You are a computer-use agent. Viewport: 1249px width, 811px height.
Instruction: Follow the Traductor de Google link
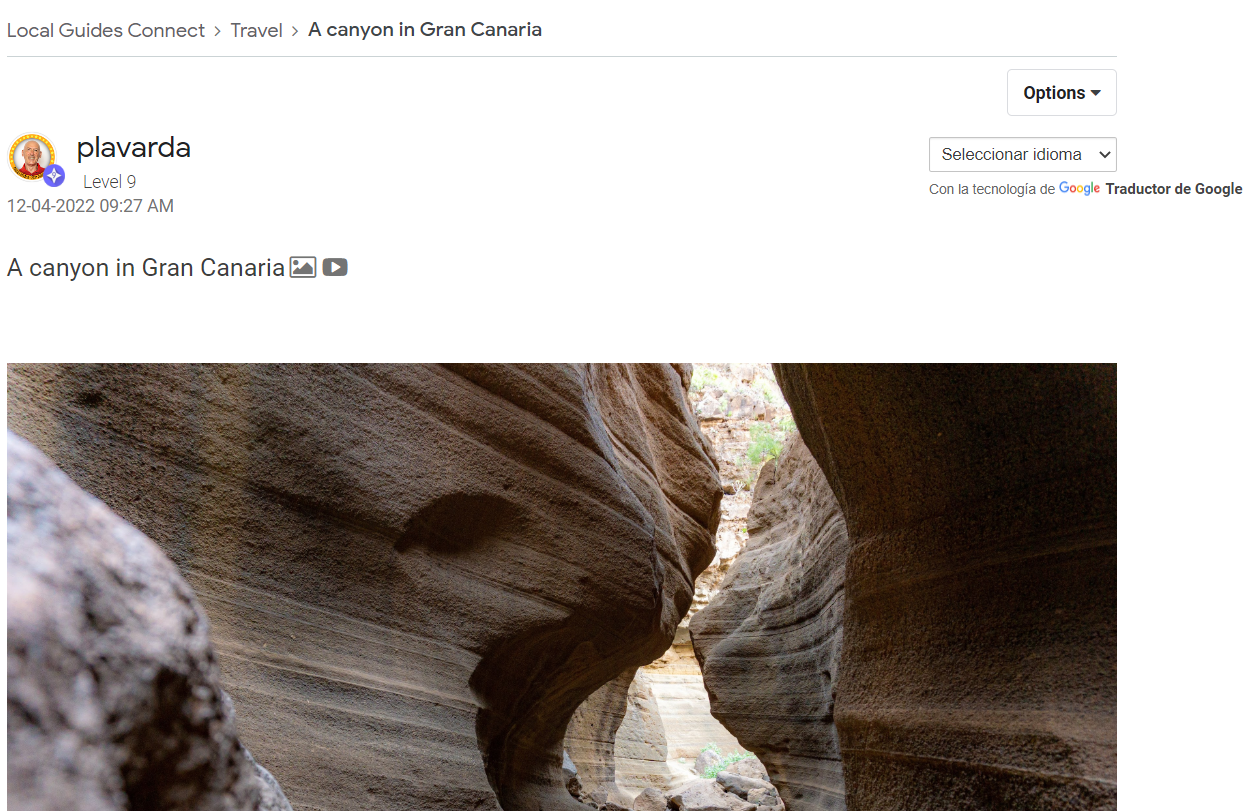tap(1174, 189)
